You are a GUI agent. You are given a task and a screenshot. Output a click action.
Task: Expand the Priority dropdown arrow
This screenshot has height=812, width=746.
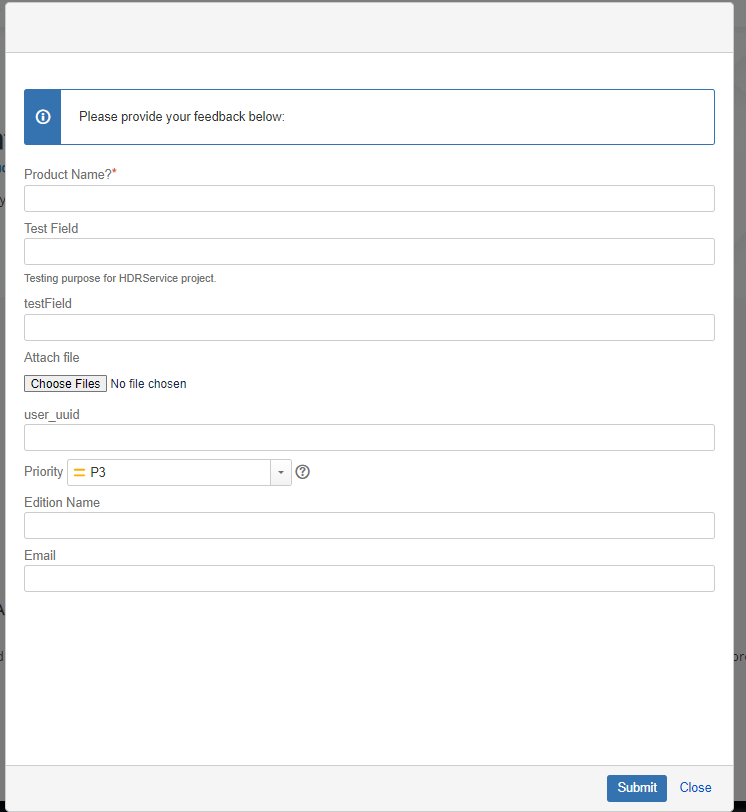pyautogui.click(x=281, y=472)
